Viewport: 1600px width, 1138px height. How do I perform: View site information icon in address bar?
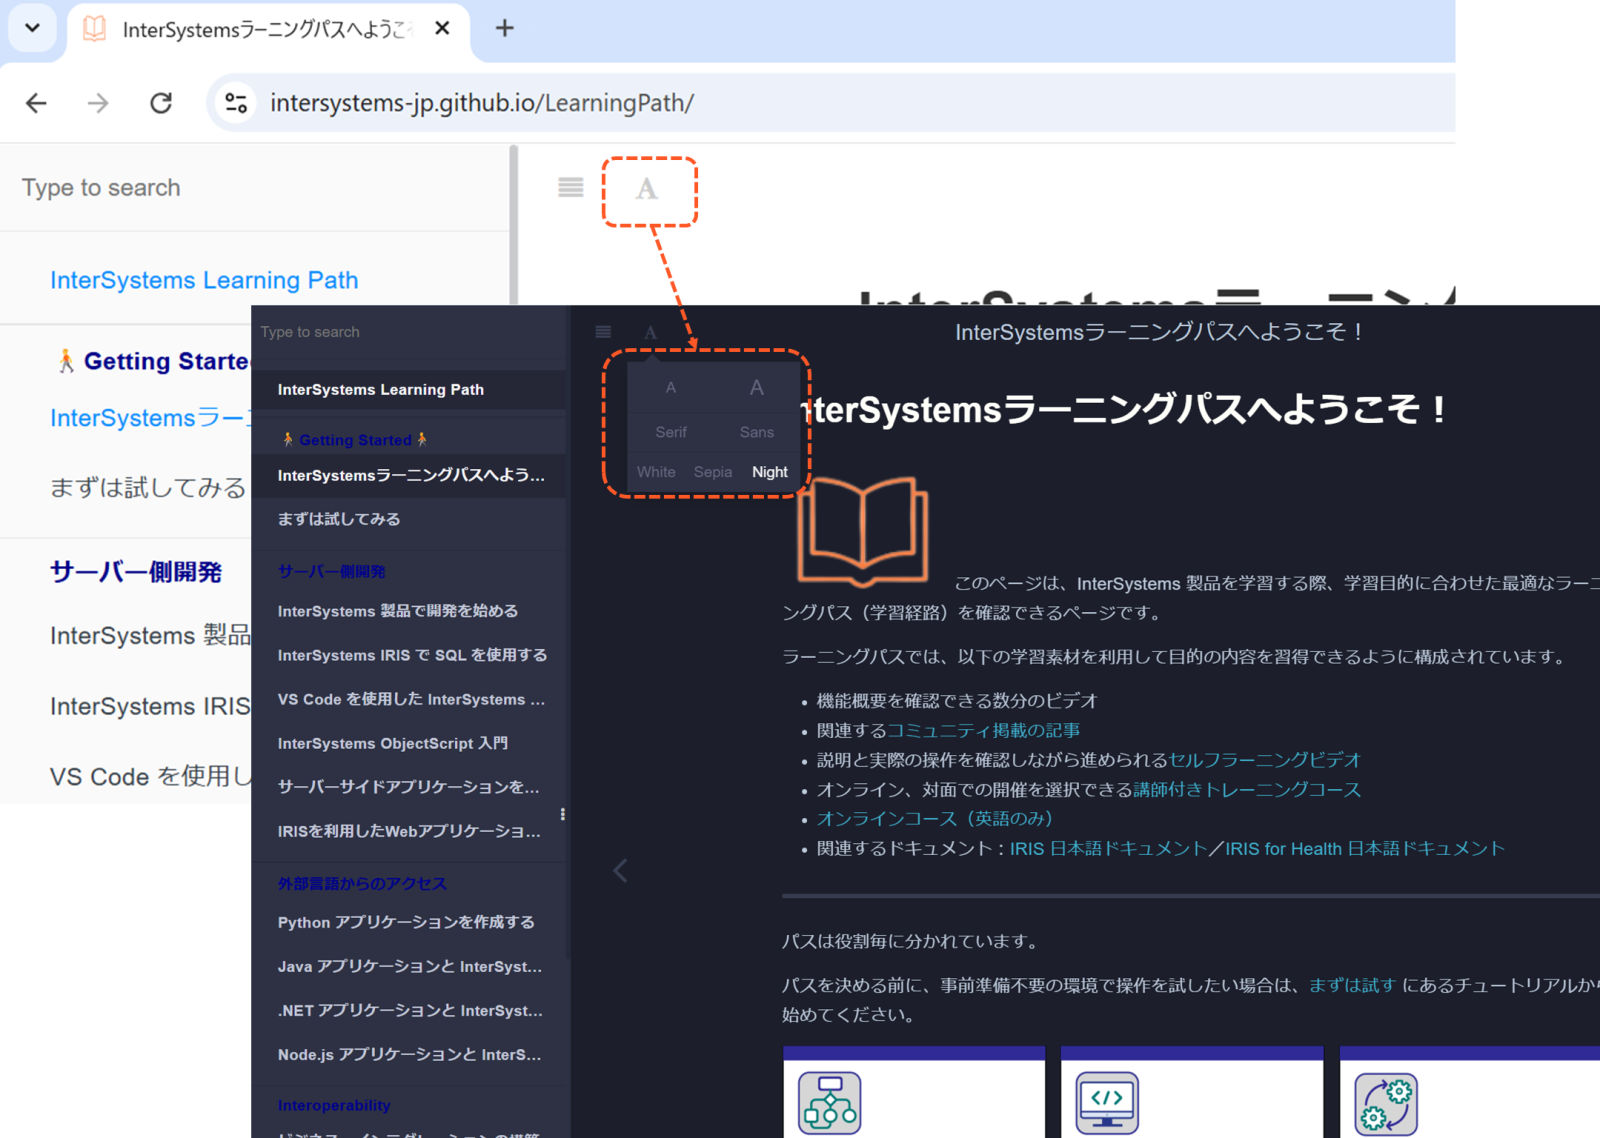[236, 103]
